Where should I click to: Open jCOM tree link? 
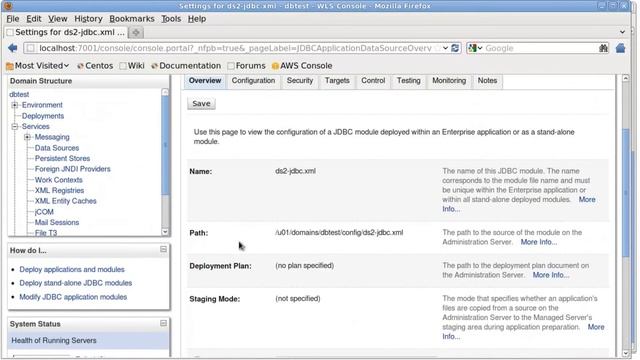pos(44,212)
